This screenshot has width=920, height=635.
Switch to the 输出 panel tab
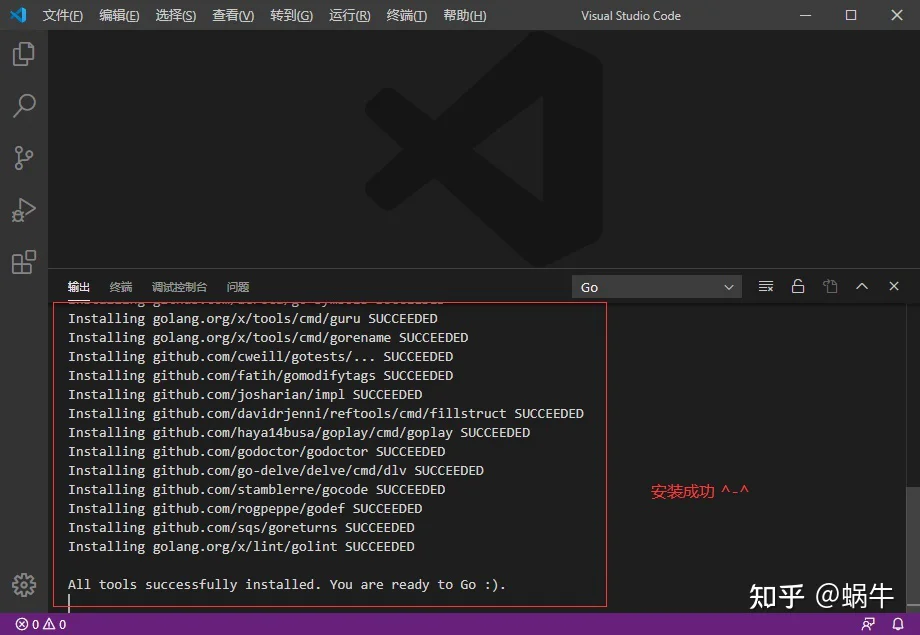(79, 287)
